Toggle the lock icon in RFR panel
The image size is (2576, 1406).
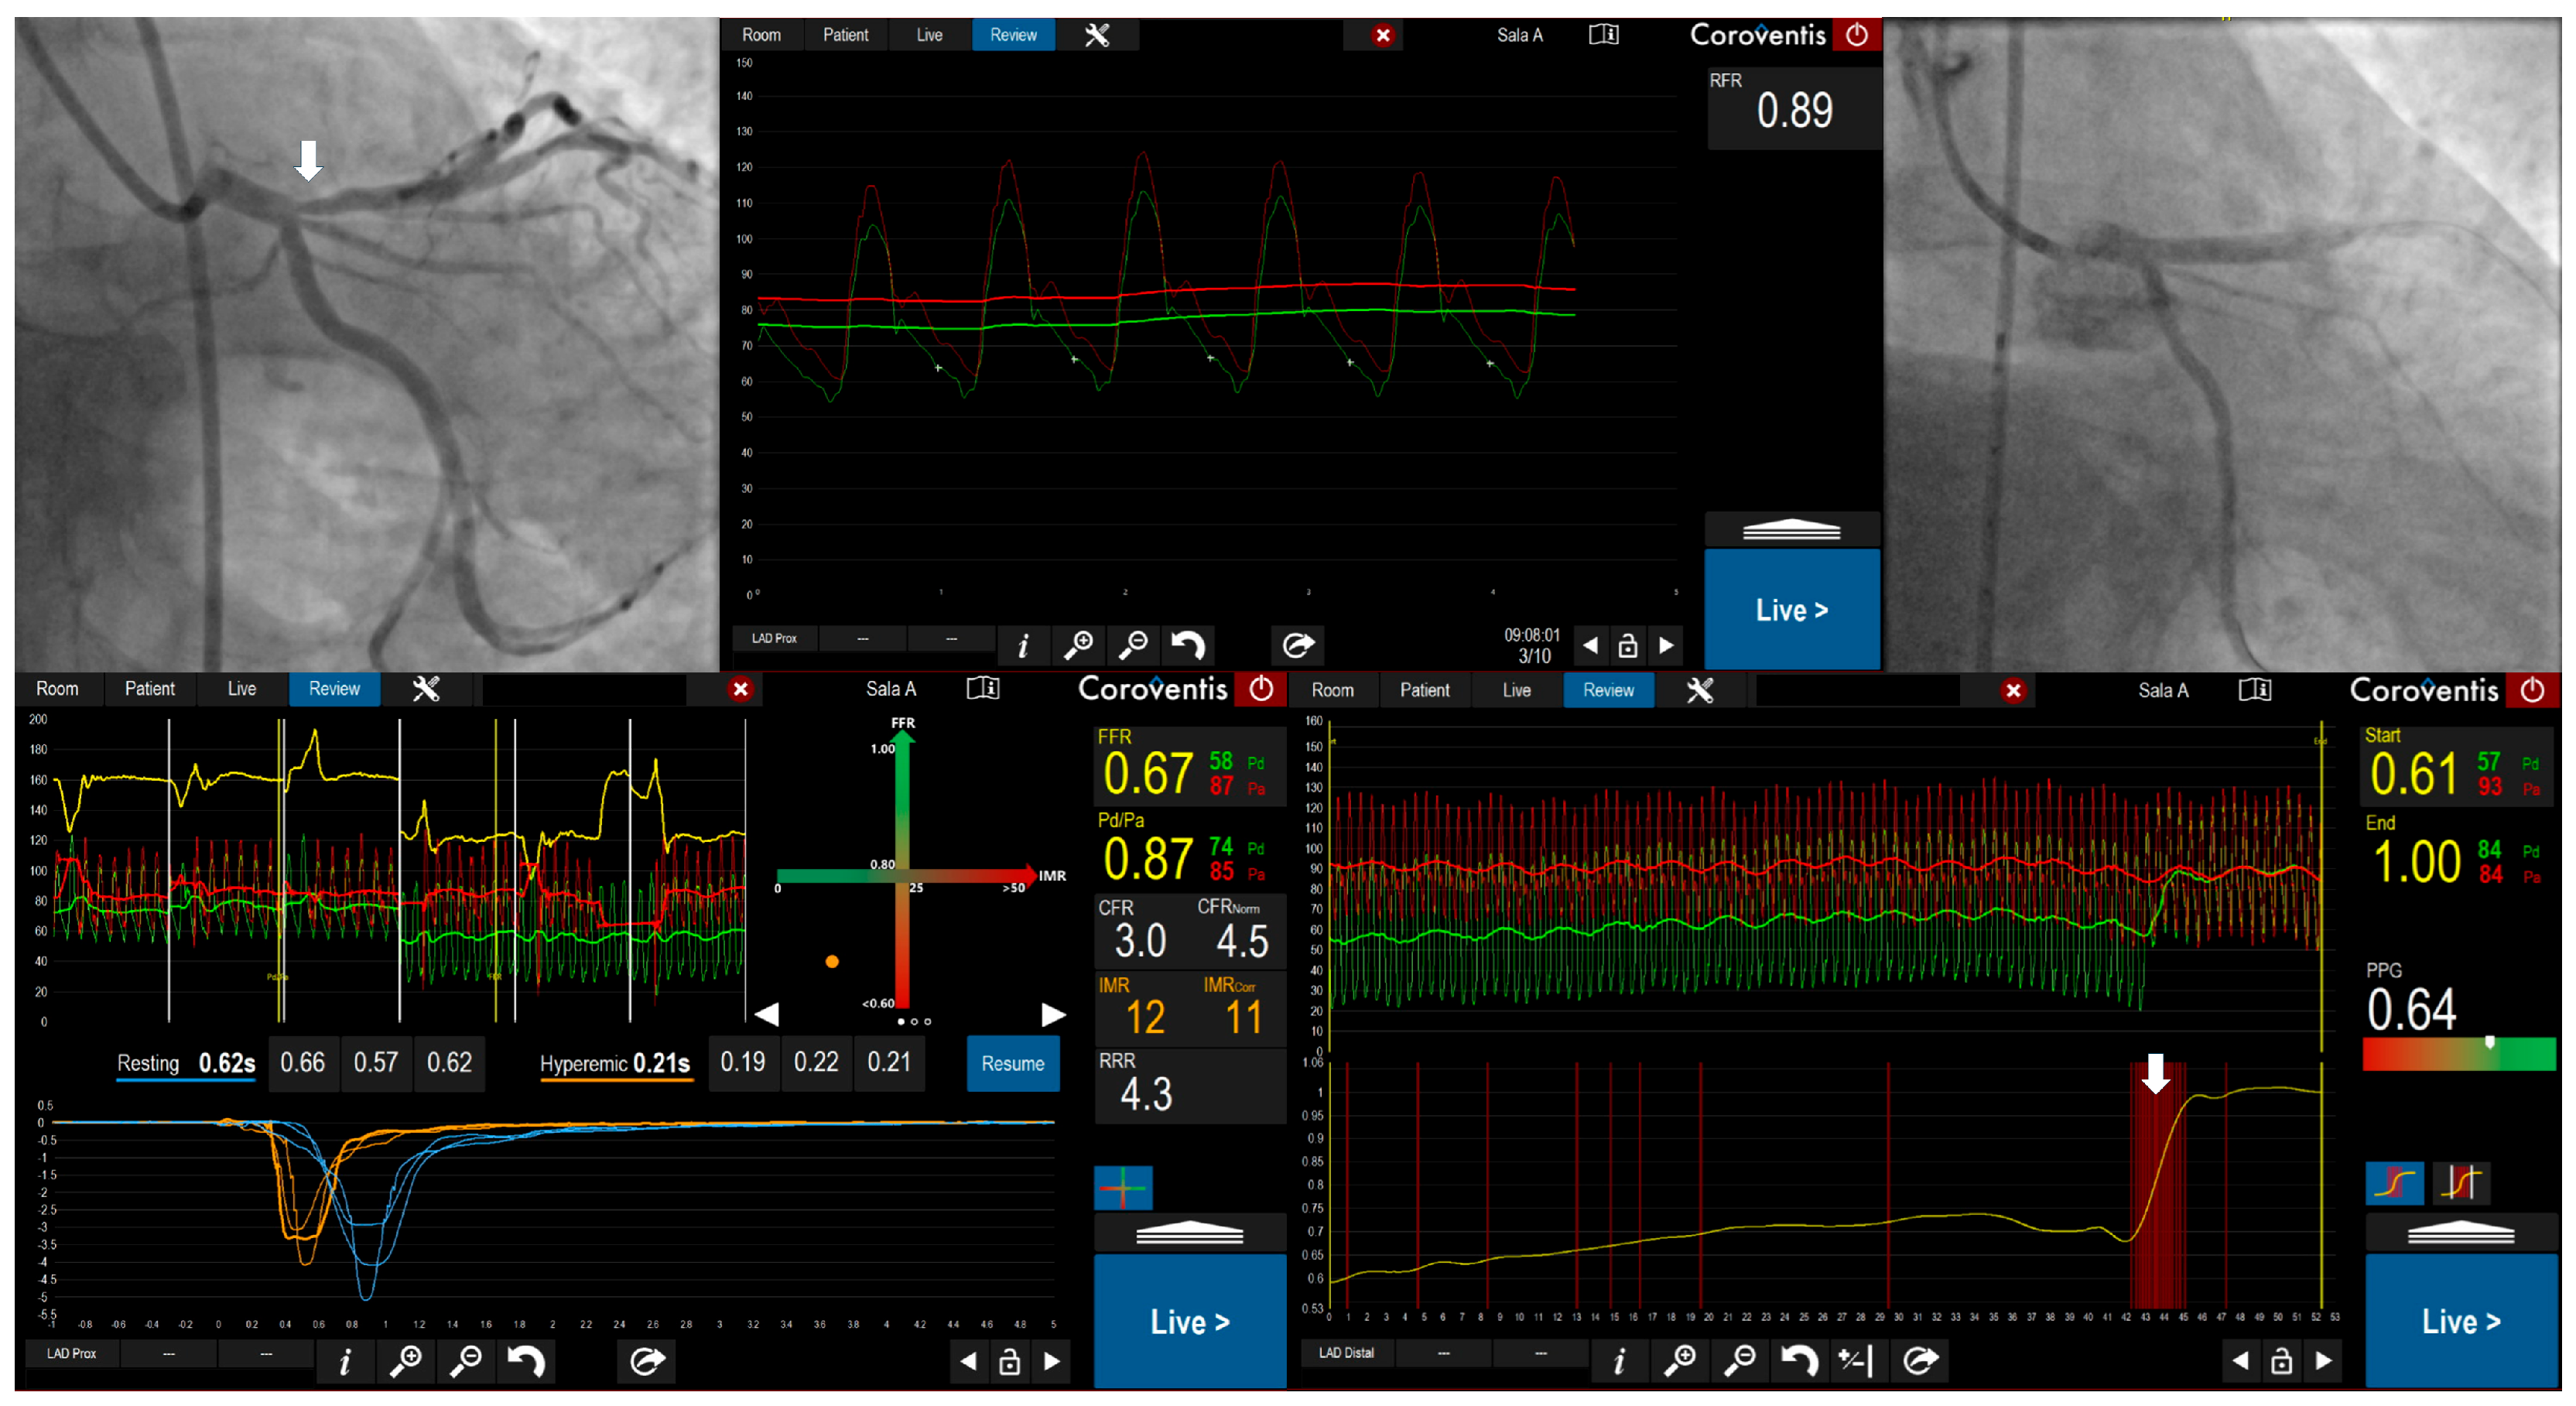pyautogui.click(x=1627, y=645)
